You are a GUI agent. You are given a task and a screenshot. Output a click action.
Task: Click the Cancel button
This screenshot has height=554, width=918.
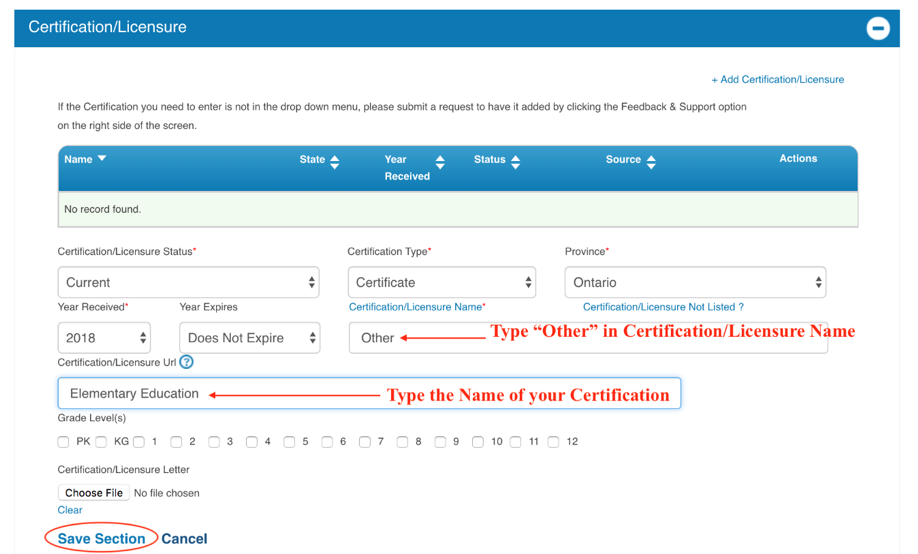[184, 539]
